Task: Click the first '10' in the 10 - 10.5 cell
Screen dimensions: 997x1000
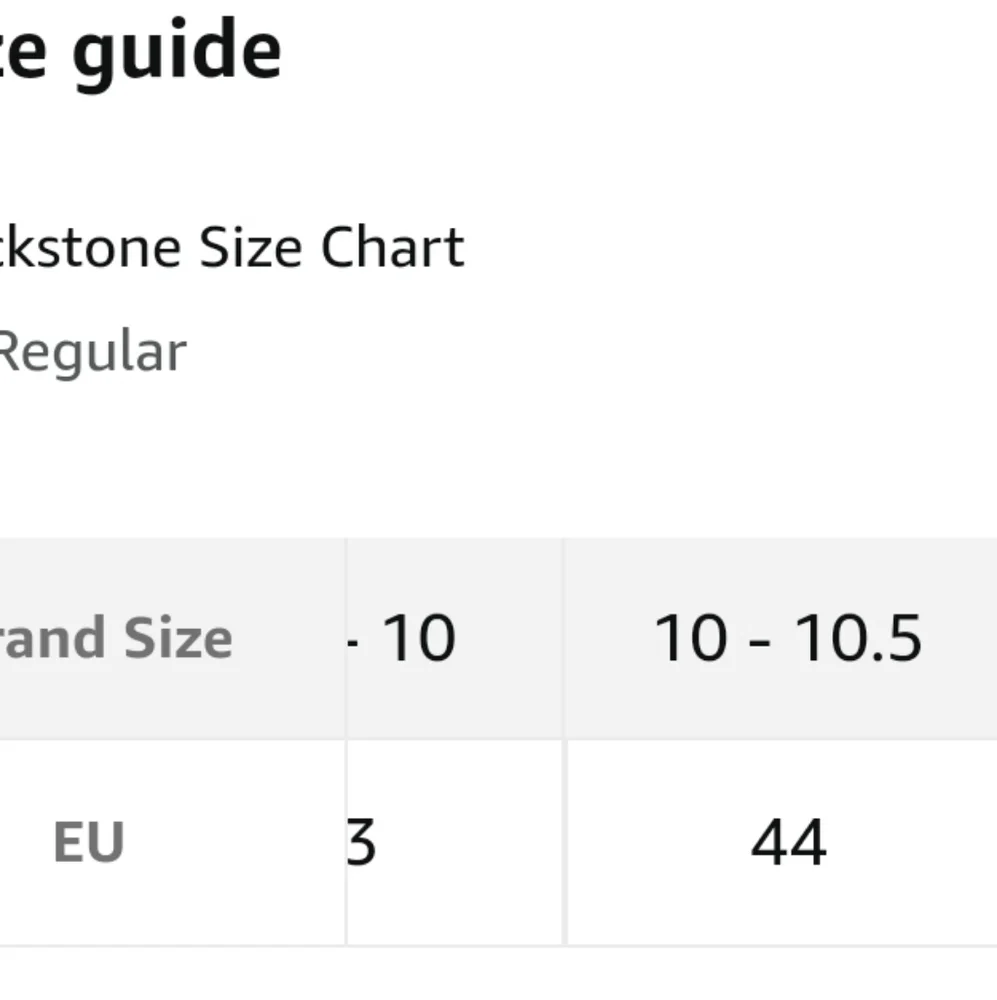Action: pyautogui.click(x=691, y=638)
